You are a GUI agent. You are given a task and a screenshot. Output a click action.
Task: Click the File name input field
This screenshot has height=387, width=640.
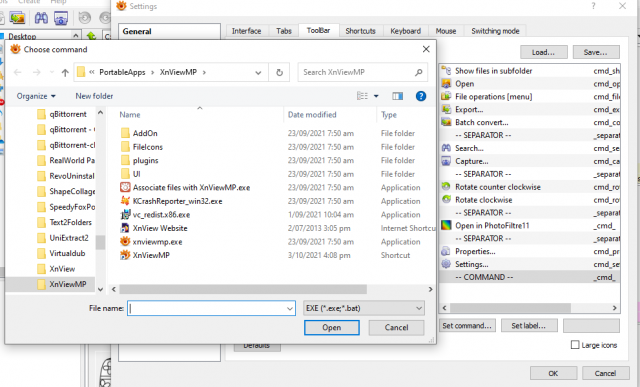tap(211, 308)
